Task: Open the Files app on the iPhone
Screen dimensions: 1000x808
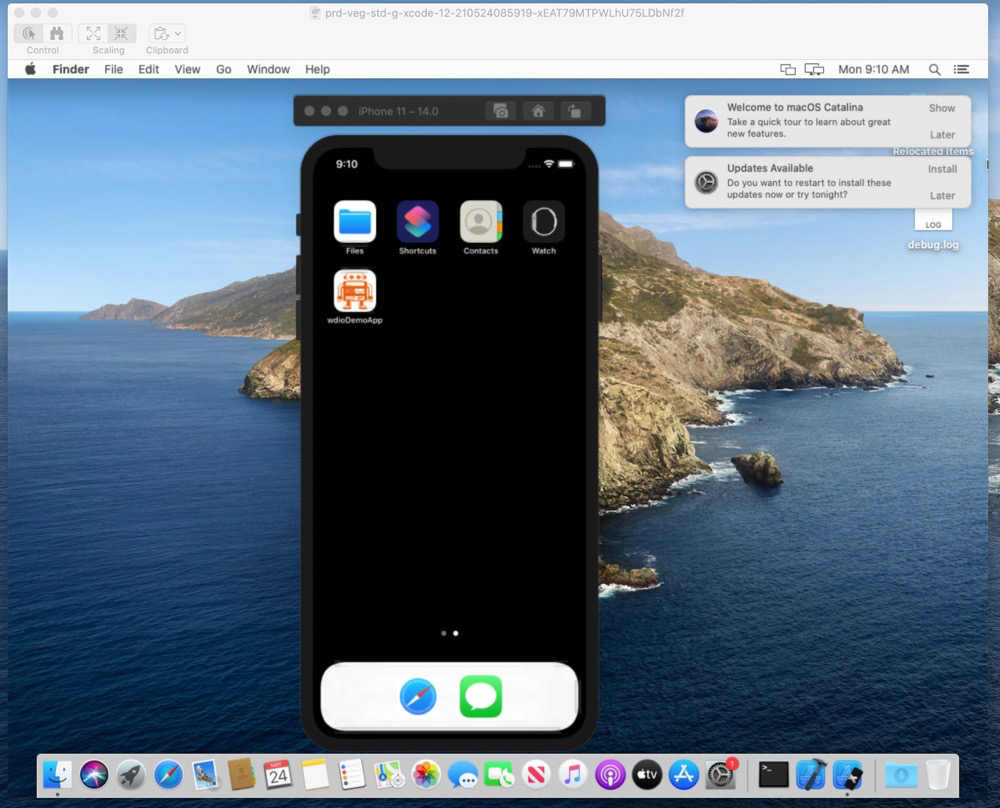Action: [355, 222]
